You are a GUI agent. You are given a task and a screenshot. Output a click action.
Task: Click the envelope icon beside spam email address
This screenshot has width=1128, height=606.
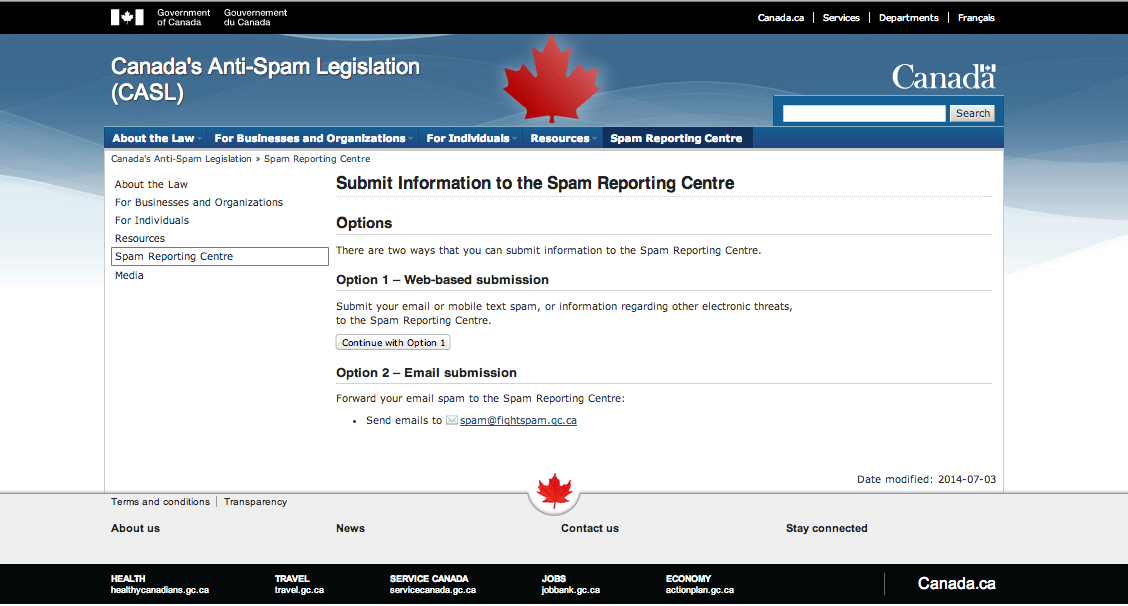pyautogui.click(x=452, y=421)
